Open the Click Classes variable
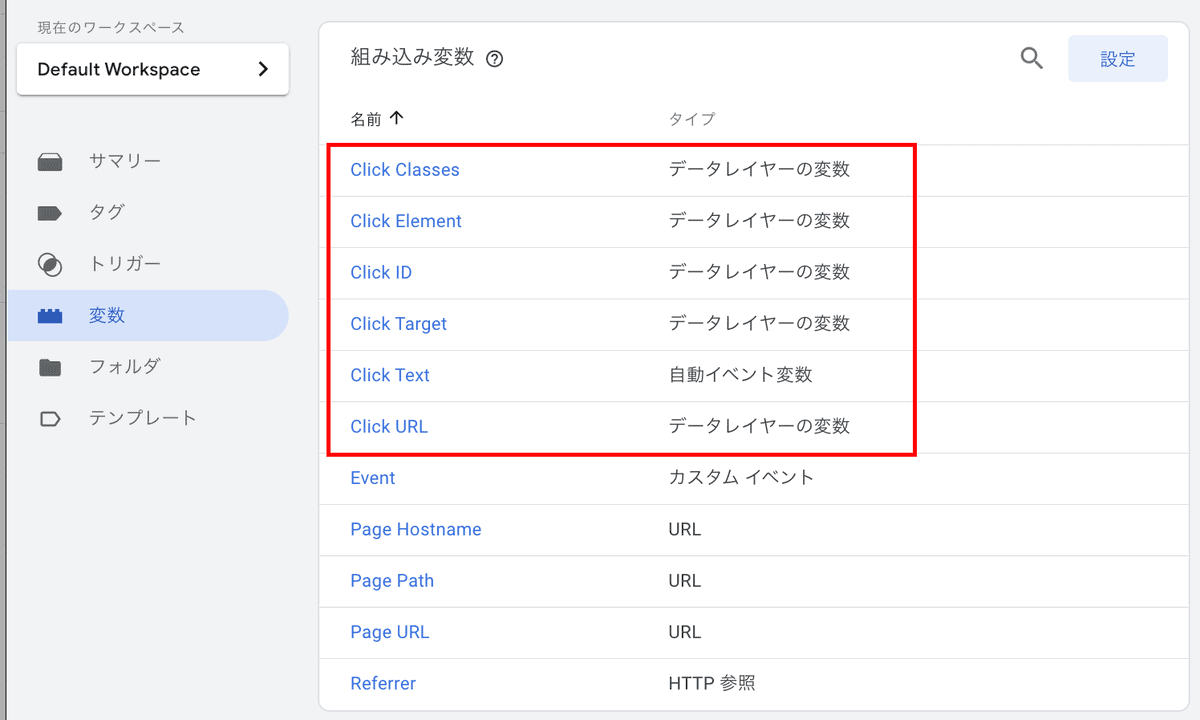The image size is (1200, 720). click(x=405, y=170)
